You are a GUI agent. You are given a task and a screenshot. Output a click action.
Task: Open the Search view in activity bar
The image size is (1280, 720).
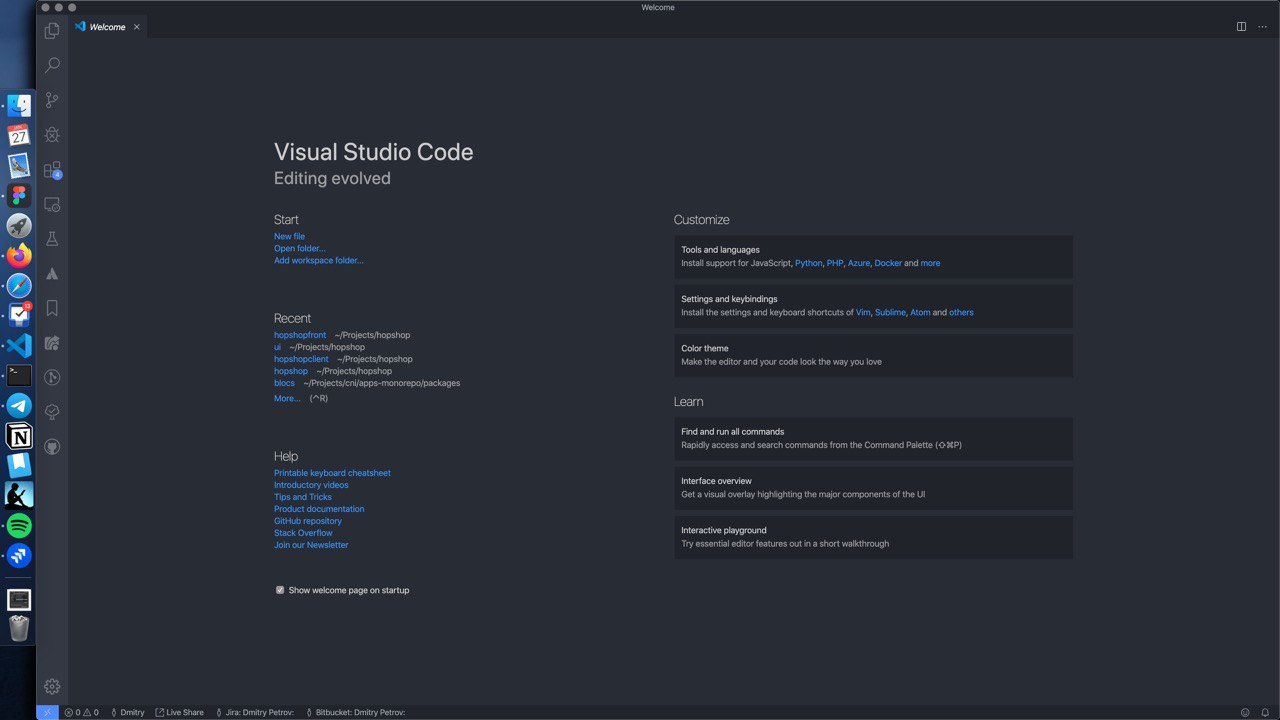[x=52, y=65]
